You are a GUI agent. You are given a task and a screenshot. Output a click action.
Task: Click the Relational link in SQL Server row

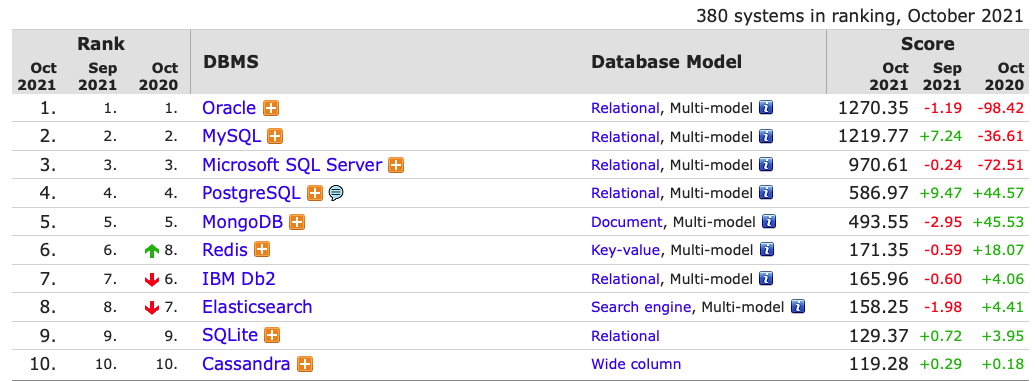click(625, 165)
